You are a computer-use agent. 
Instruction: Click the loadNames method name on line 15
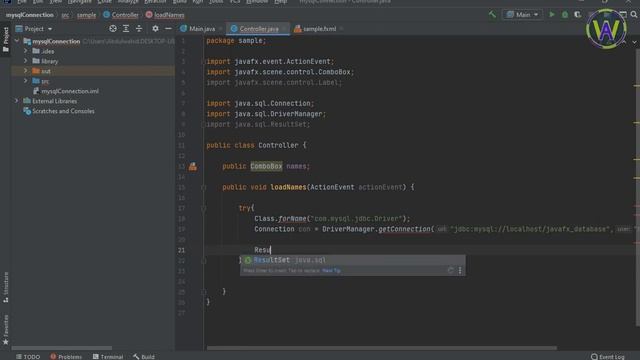[288, 187]
